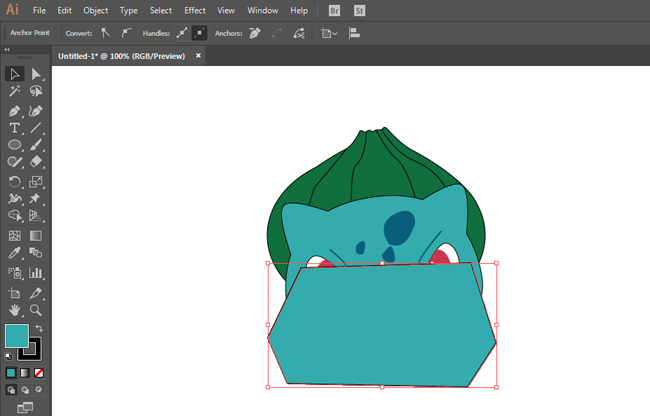Activate the Zoom tool
This screenshot has width=650, height=416.
pyautogui.click(x=36, y=310)
